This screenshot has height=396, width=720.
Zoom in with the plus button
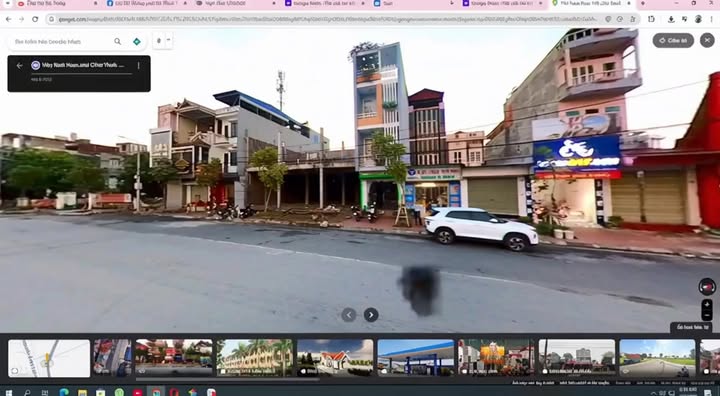[707, 304]
